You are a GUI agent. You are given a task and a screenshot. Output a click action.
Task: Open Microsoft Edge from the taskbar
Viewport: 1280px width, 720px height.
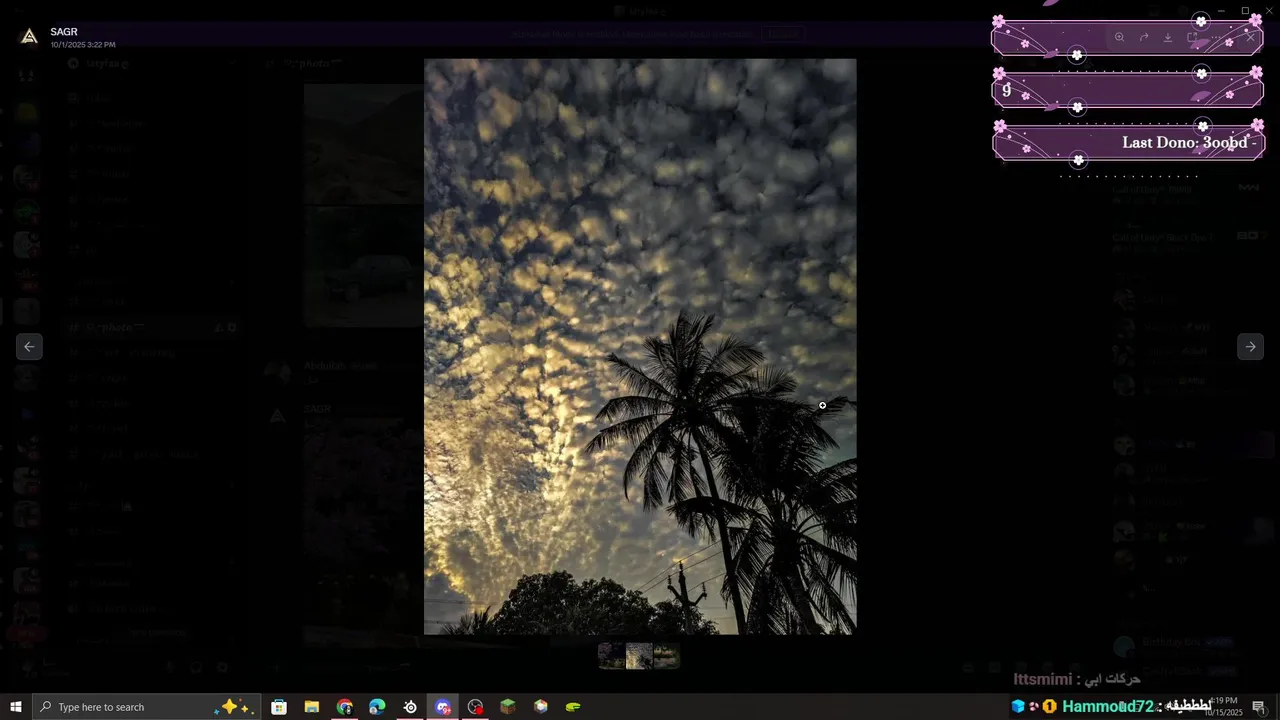point(377,707)
